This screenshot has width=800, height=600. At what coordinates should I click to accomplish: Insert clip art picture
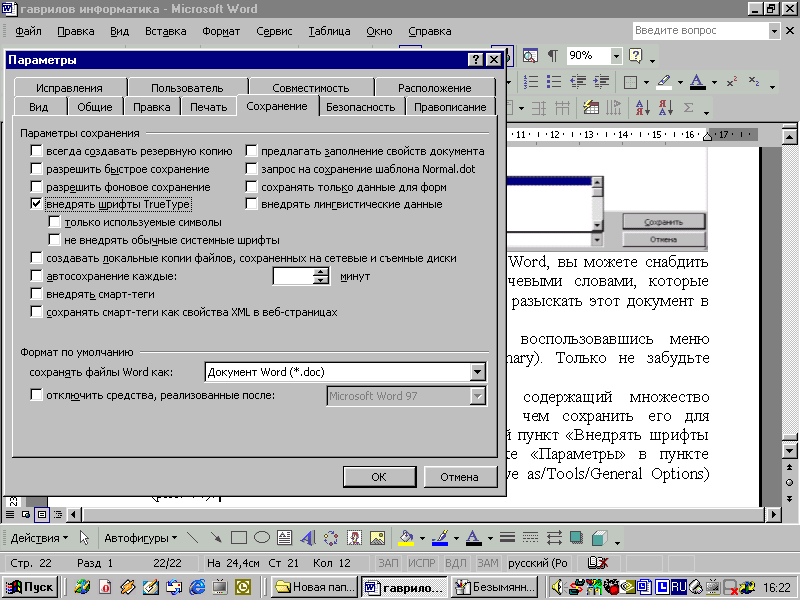tap(354, 538)
